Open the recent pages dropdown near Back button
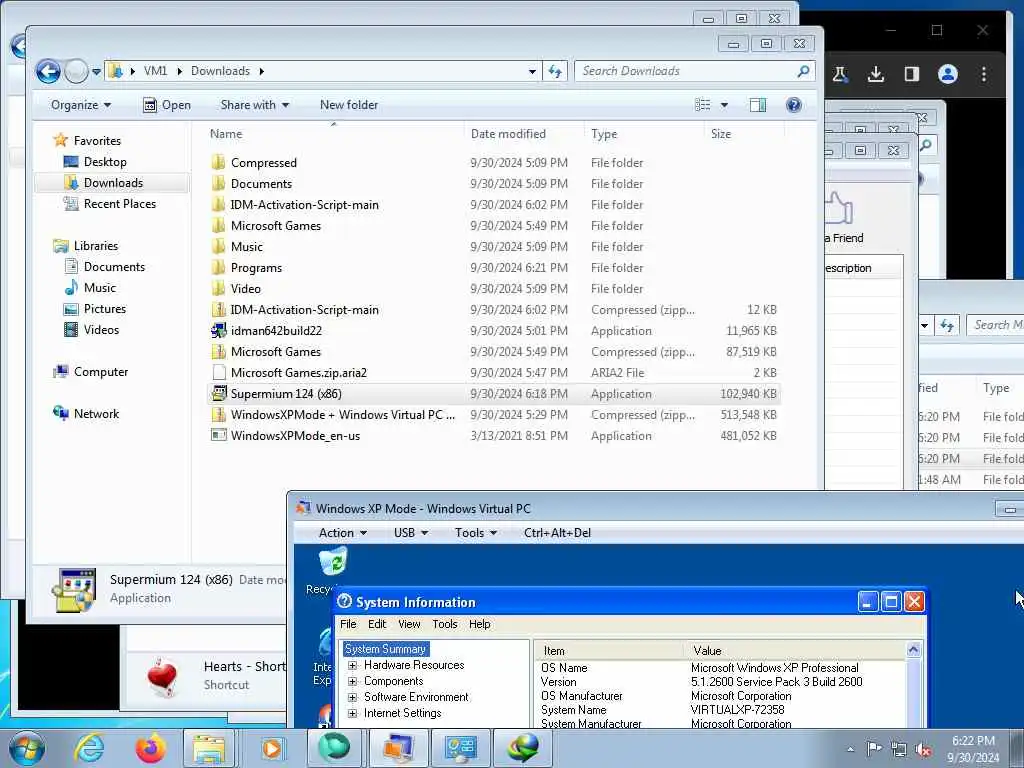This screenshot has height=768, width=1024. pos(97,72)
